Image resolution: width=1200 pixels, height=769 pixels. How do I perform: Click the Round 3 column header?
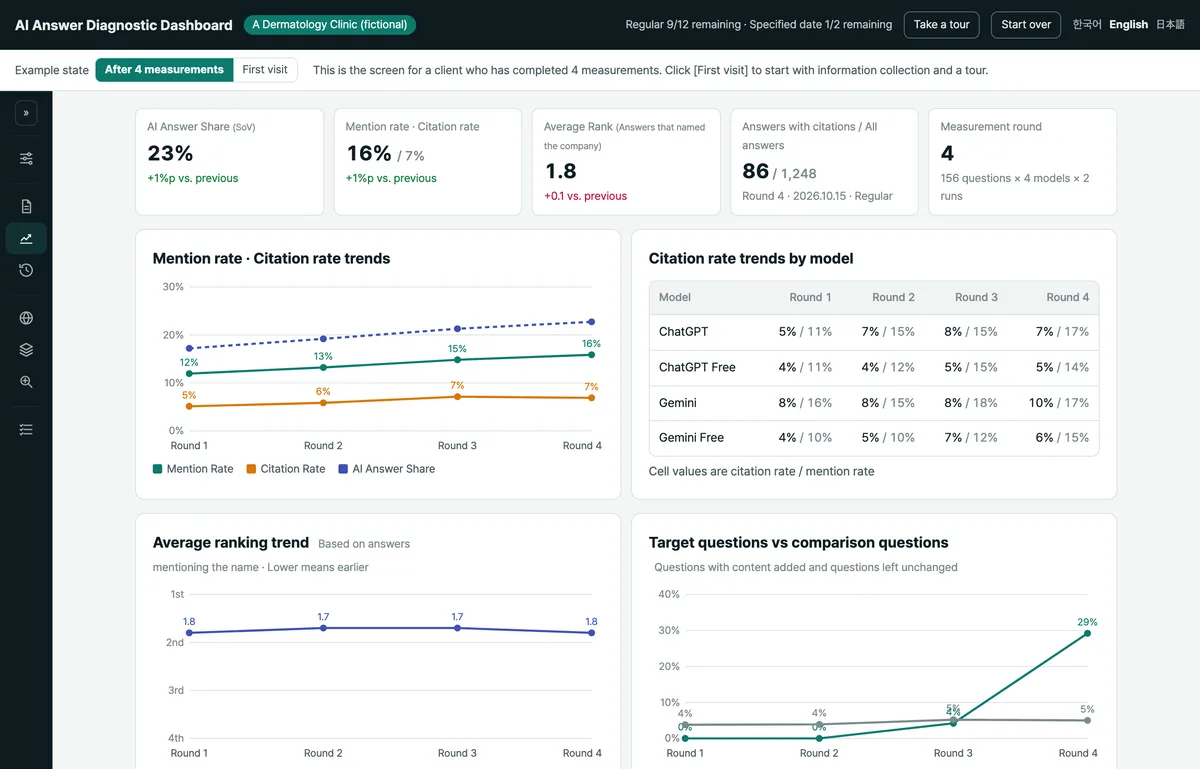coord(976,297)
